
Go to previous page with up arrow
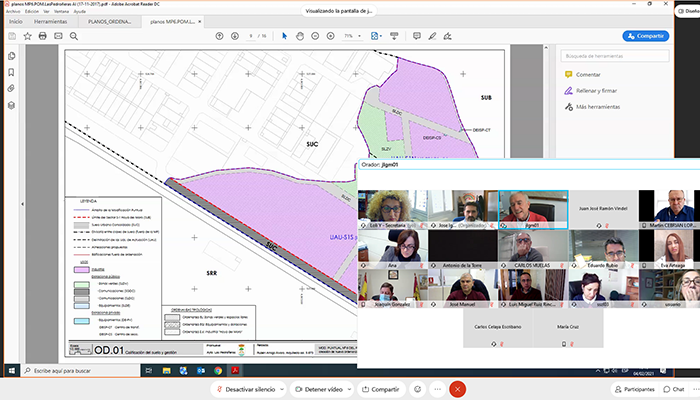click(219, 36)
